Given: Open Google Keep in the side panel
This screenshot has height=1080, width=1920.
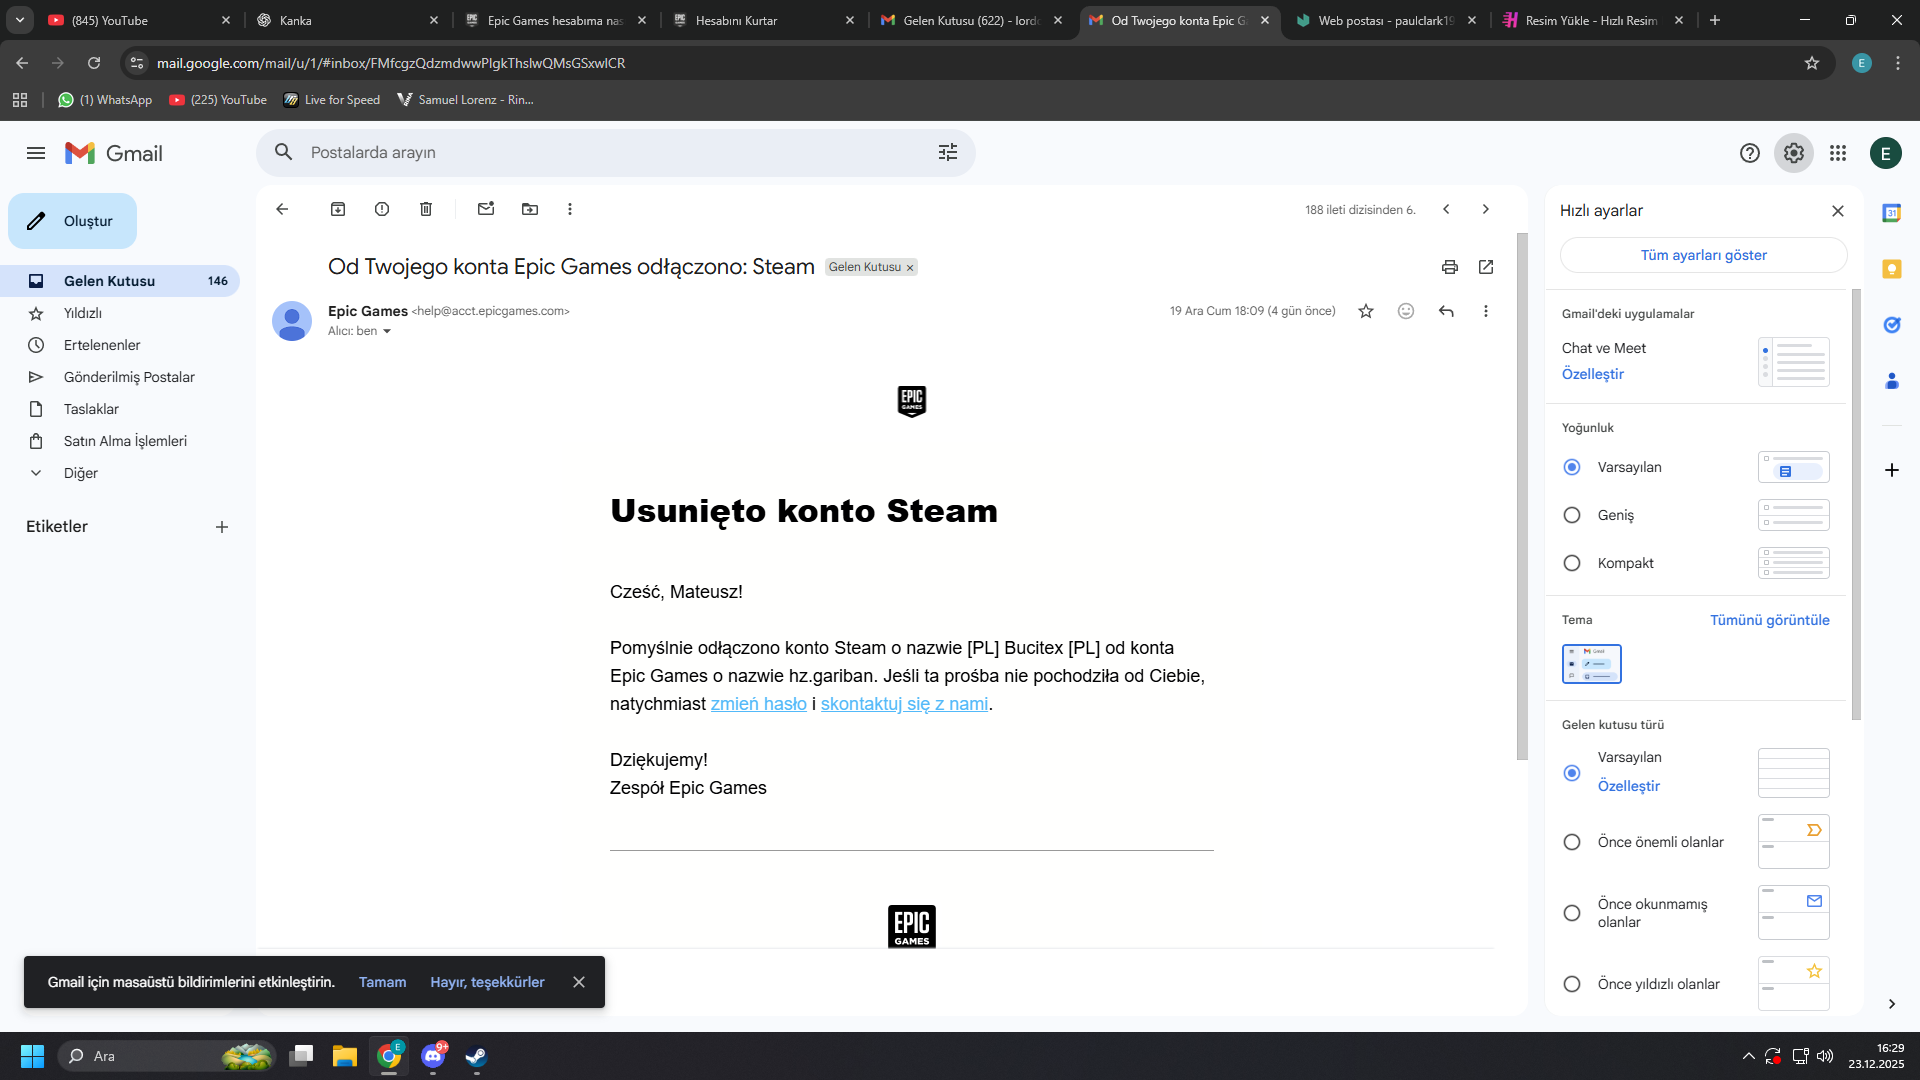Looking at the screenshot, I should tap(1892, 269).
